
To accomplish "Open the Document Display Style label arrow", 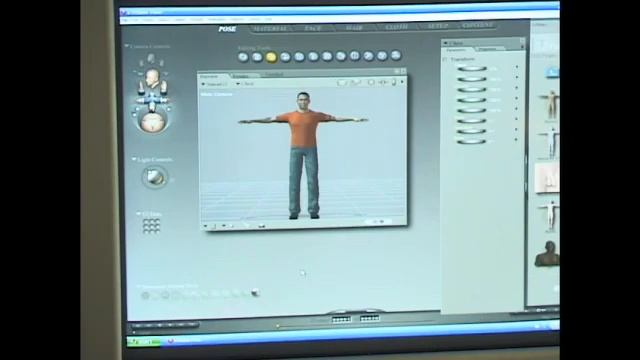I will point(138,287).
